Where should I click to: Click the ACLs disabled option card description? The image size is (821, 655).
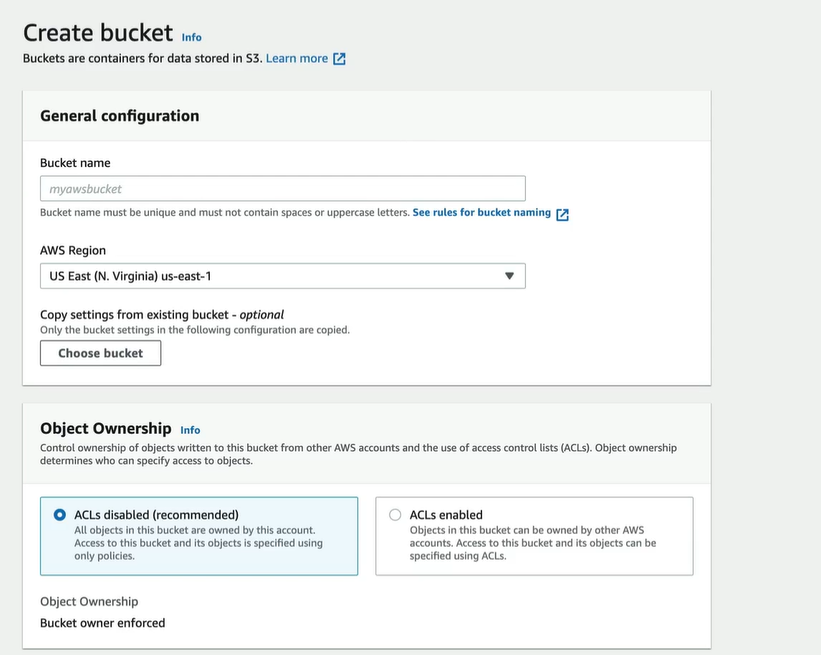click(x=198, y=543)
